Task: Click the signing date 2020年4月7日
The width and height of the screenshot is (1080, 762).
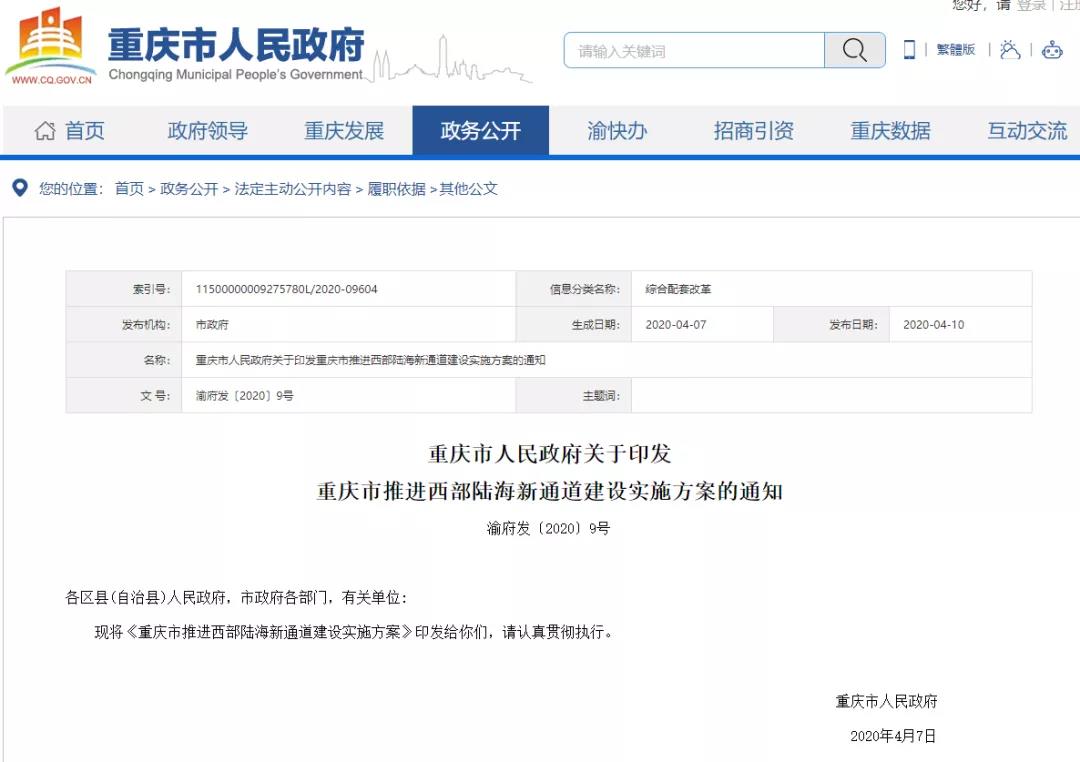Action: coord(893,737)
